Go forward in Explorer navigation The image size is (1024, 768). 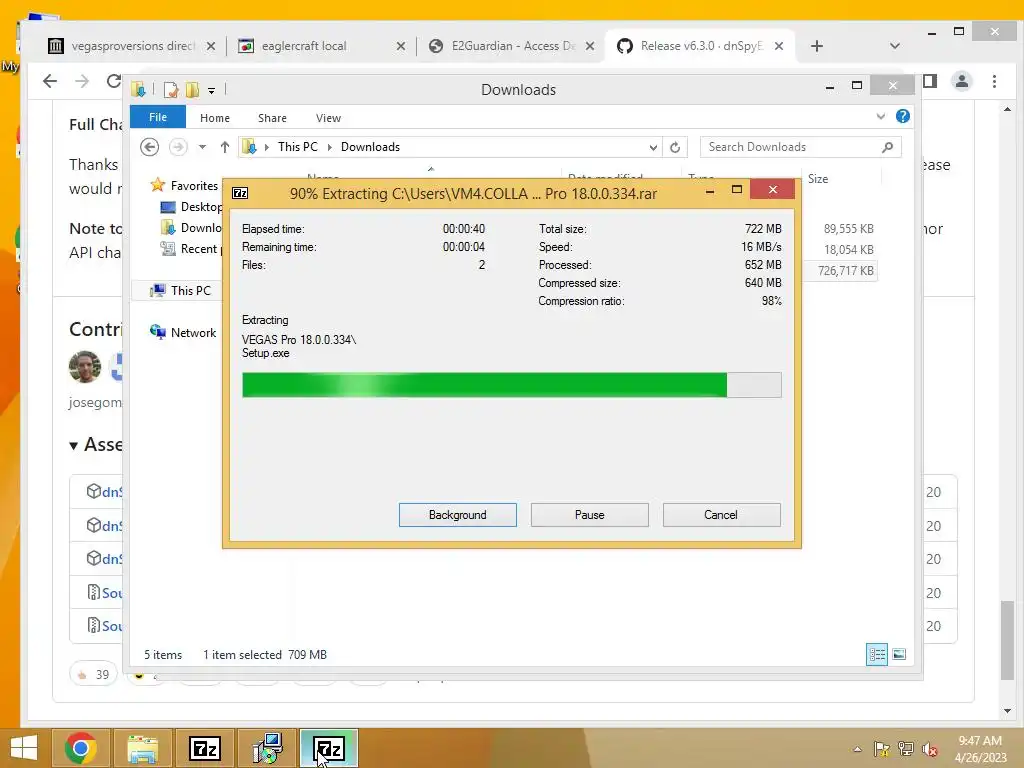coord(178,147)
